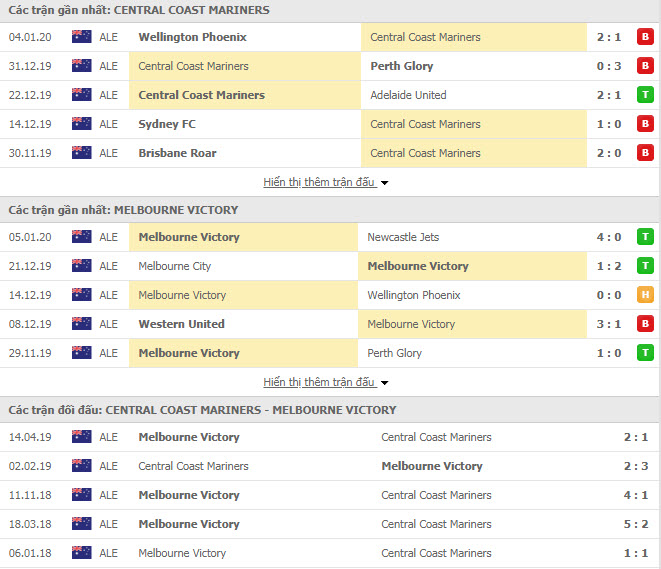Expand more Central Coast Mariners matches arrow

coord(384,183)
